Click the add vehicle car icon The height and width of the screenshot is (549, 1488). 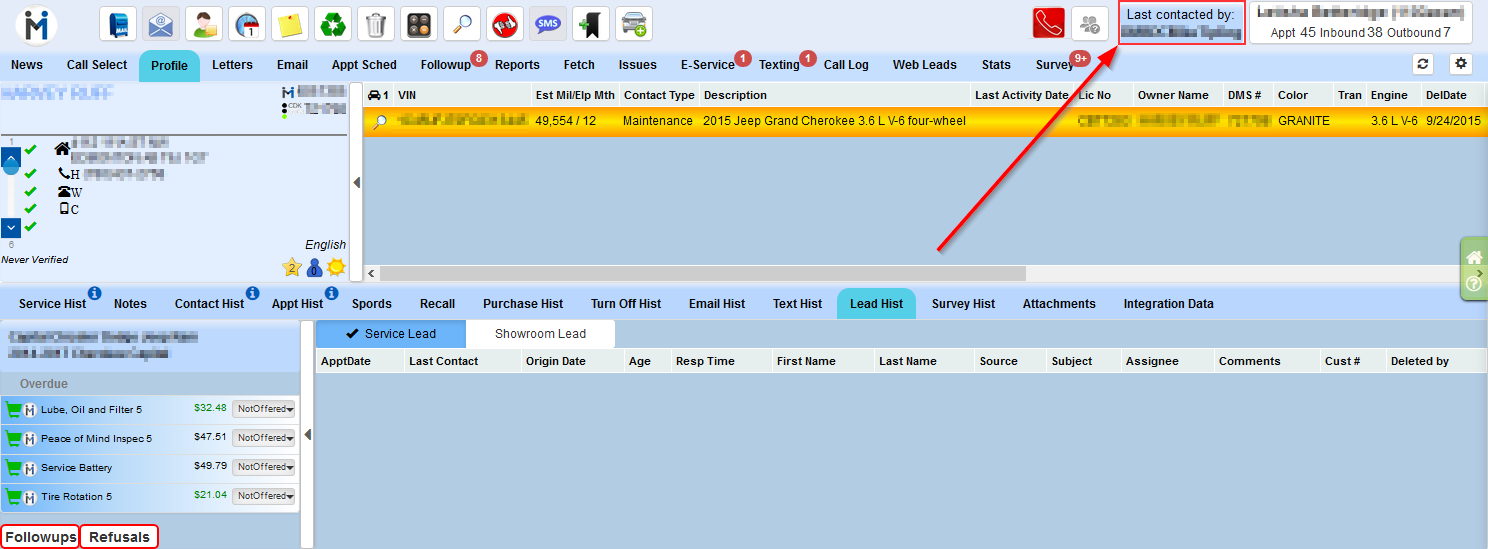click(634, 23)
